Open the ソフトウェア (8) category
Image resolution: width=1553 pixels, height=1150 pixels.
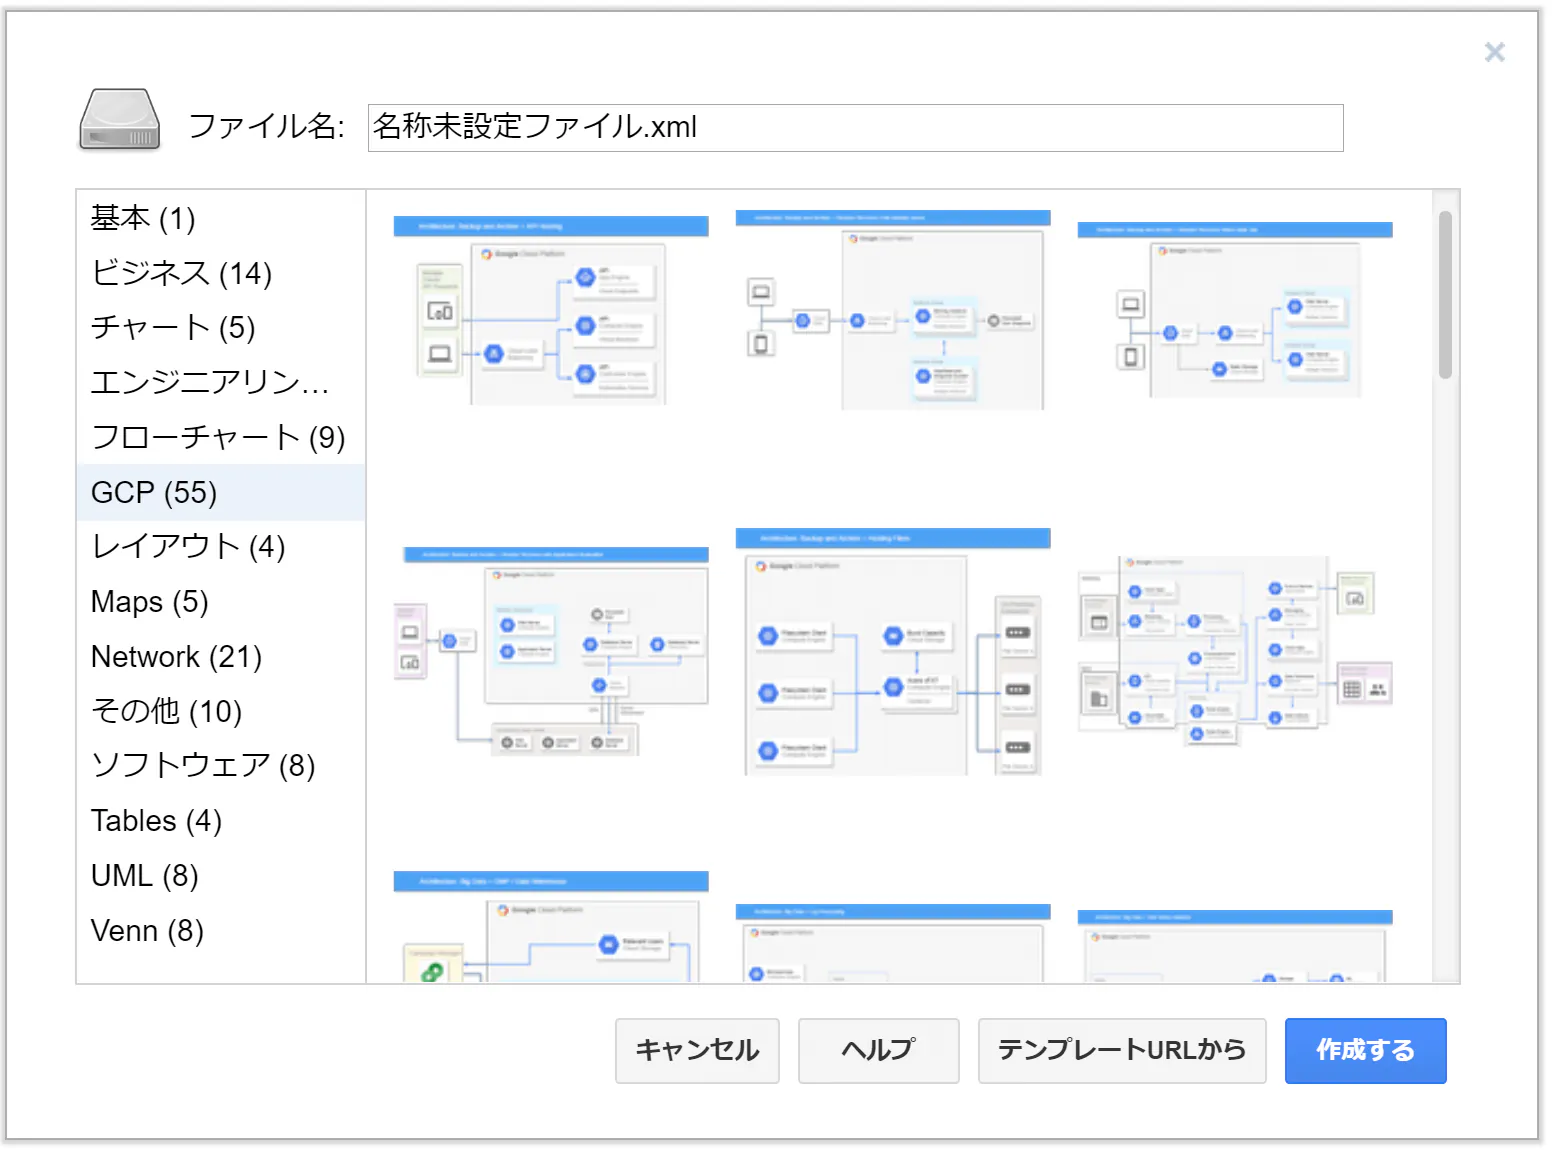(221, 766)
